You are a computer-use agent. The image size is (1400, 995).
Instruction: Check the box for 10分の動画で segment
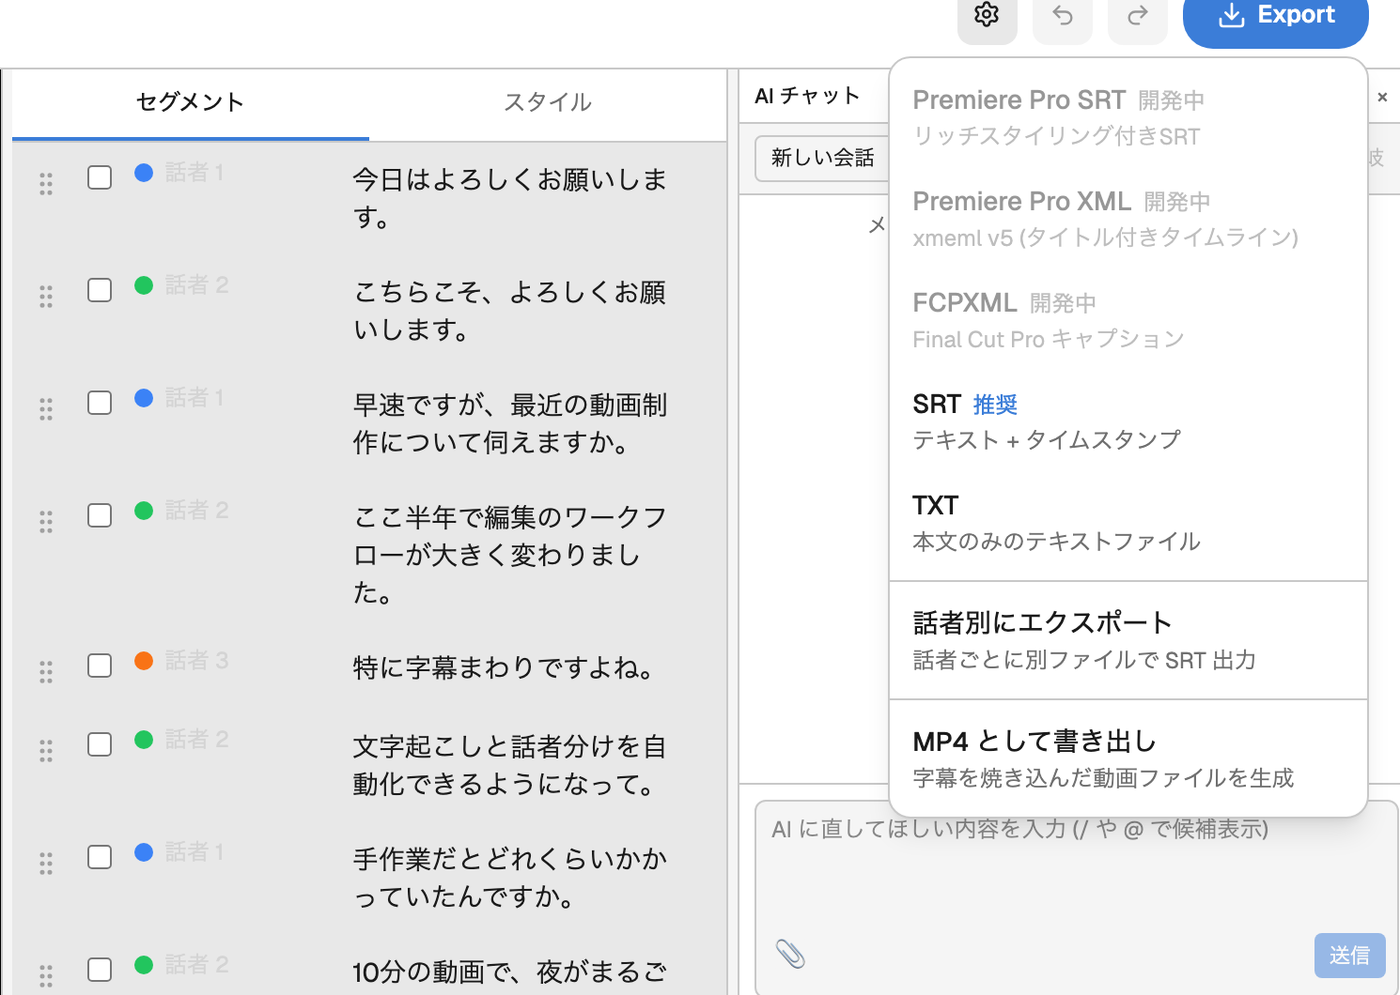[x=99, y=970]
